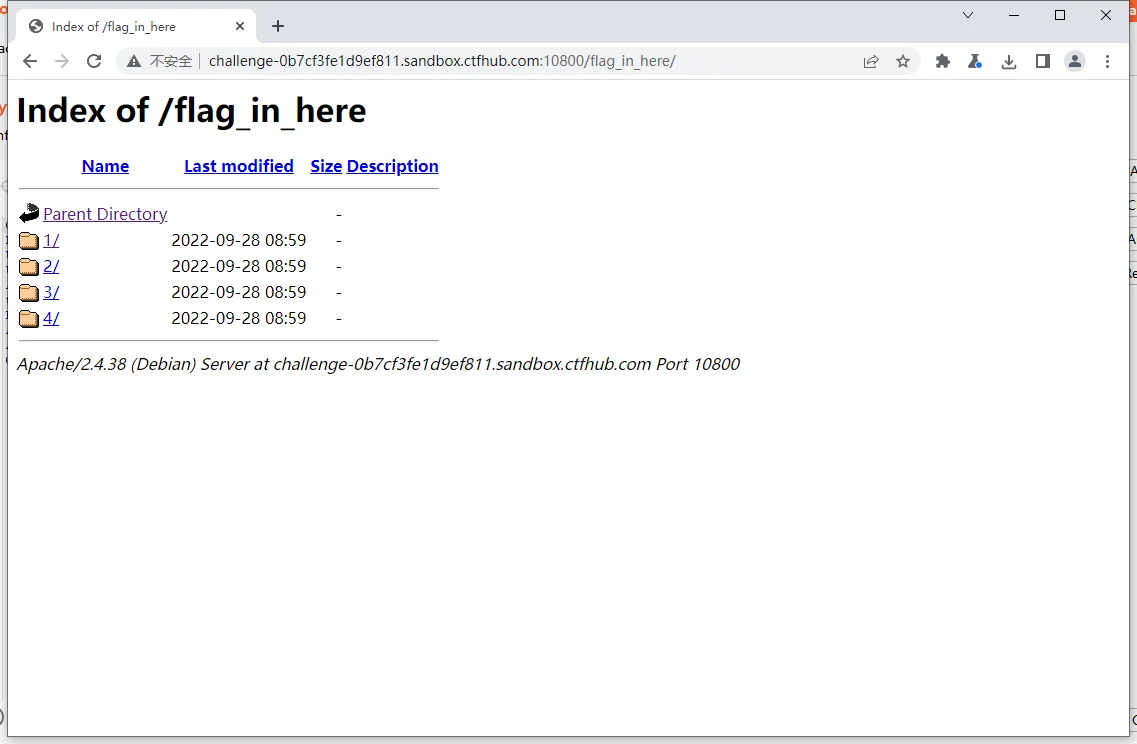The height and width of the screenshot is (744, 1137).
Task: Open the share page icon
Action: (x=871, y=61)
